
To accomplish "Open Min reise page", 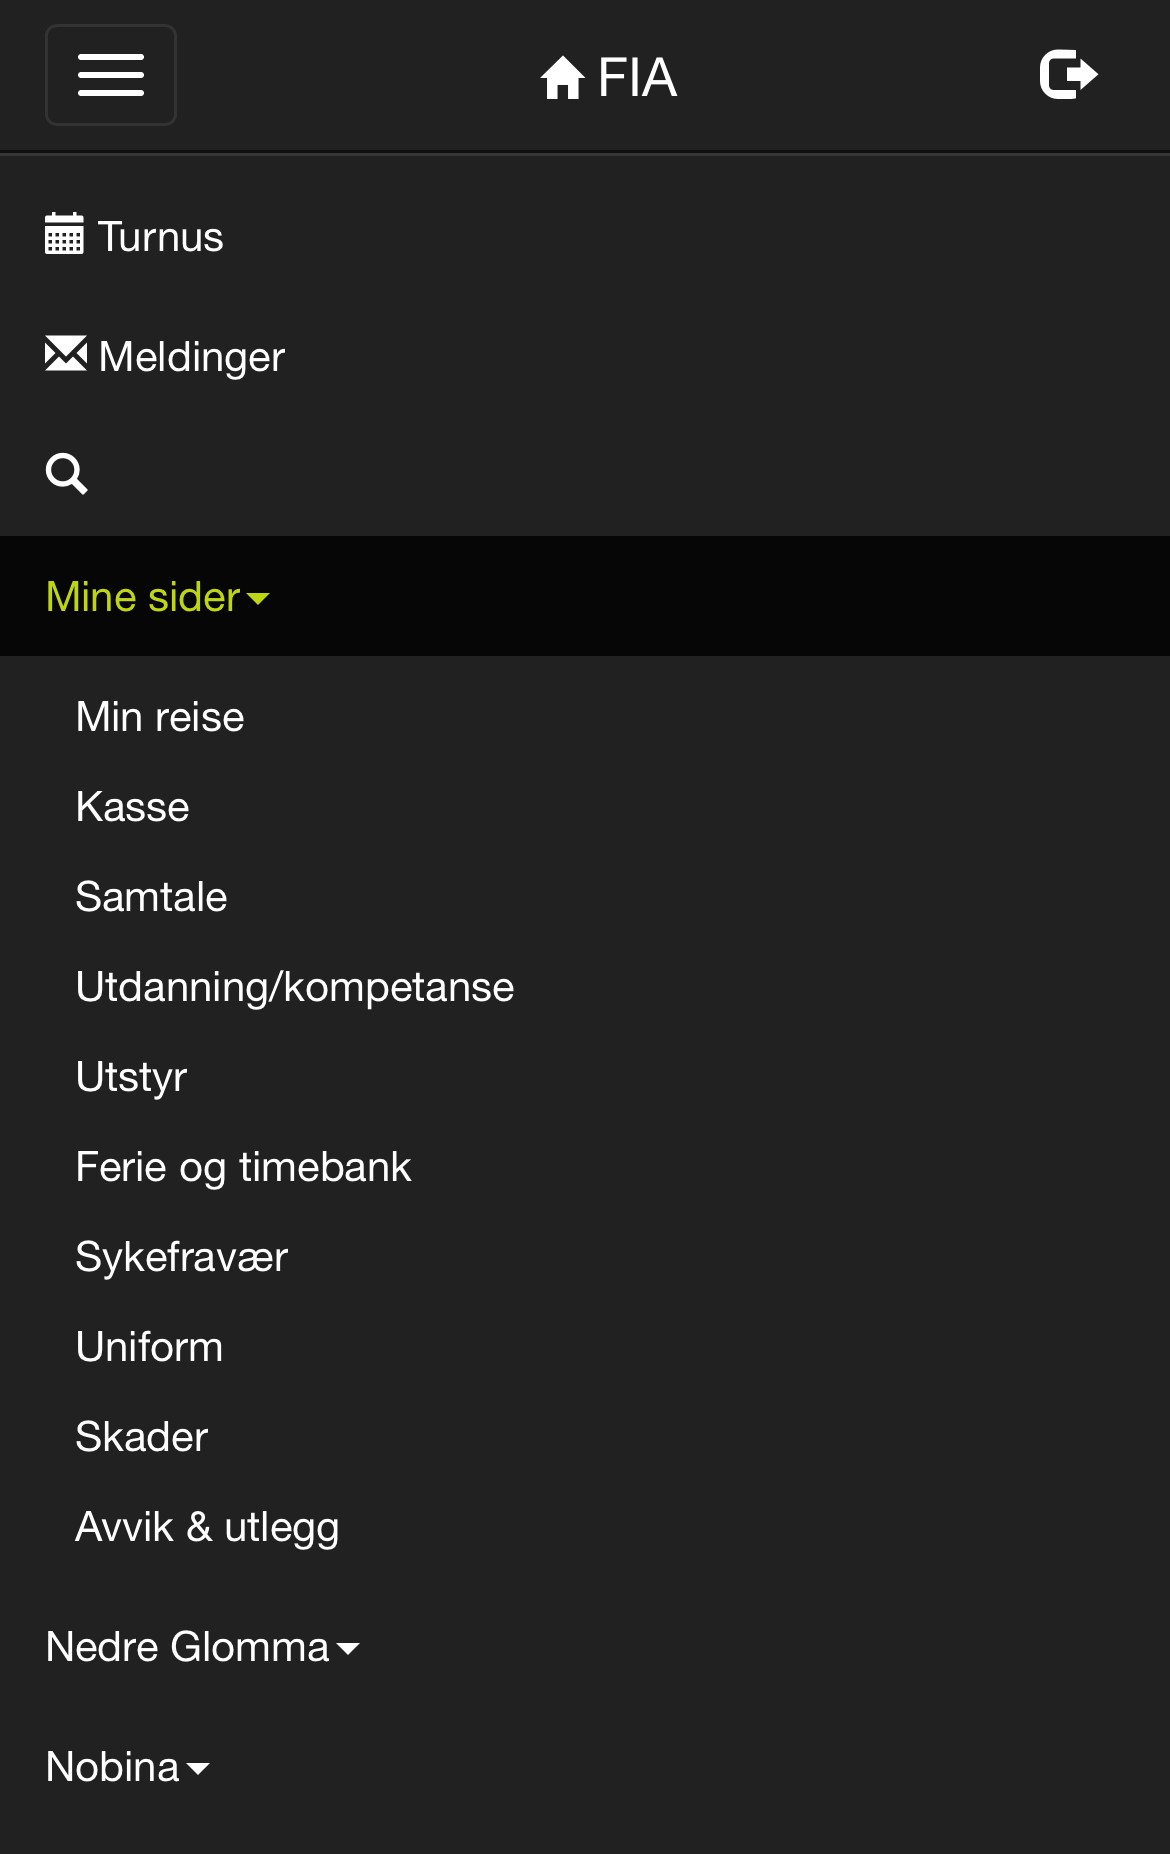I will [160, 717].
